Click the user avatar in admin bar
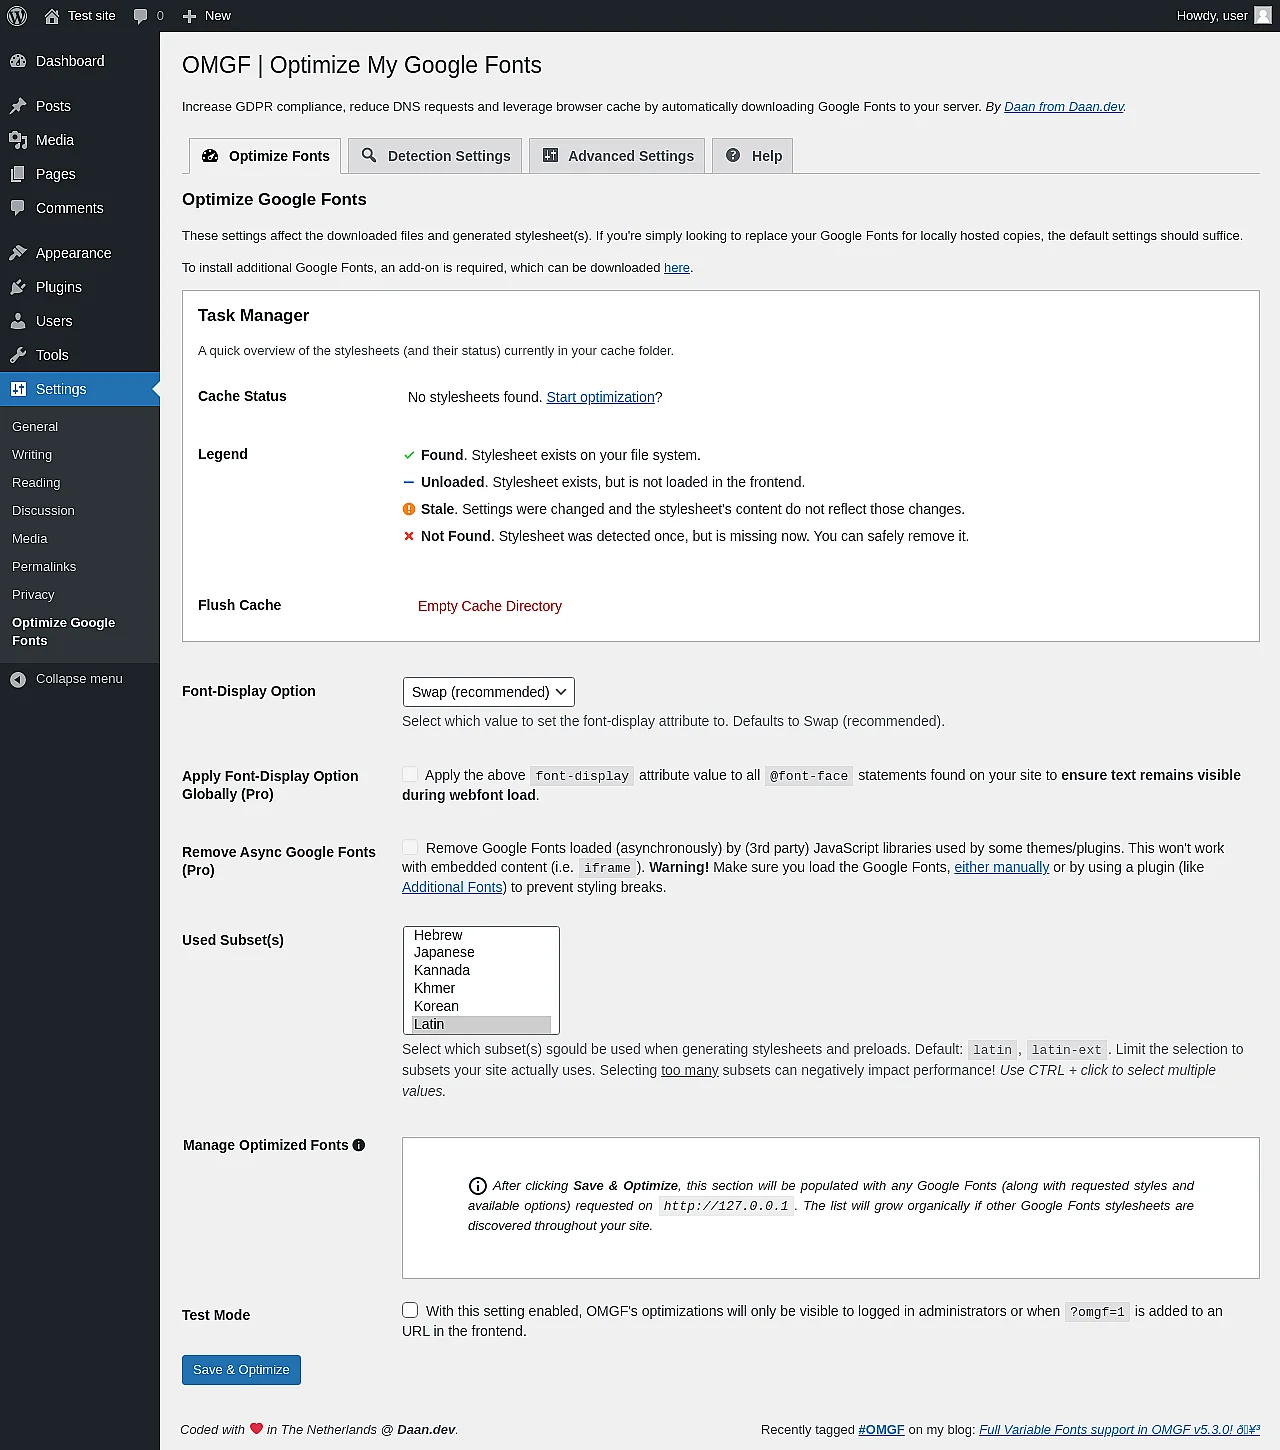Image resolution: width=1280 pixels, height=1450 pixels. coord(1263,15)
